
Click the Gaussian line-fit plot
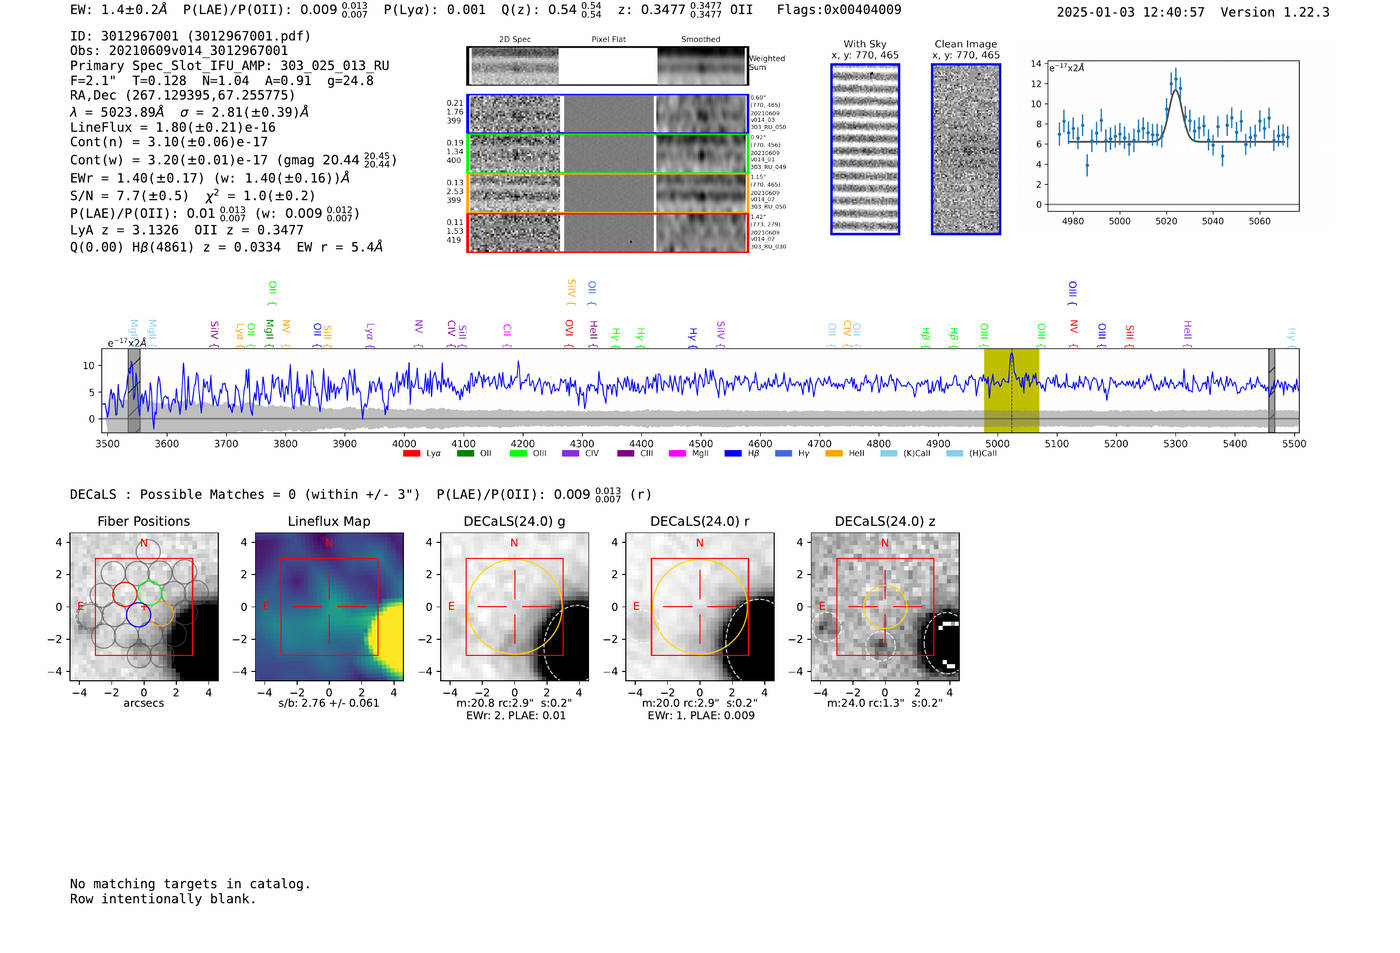click(1172, 136)
